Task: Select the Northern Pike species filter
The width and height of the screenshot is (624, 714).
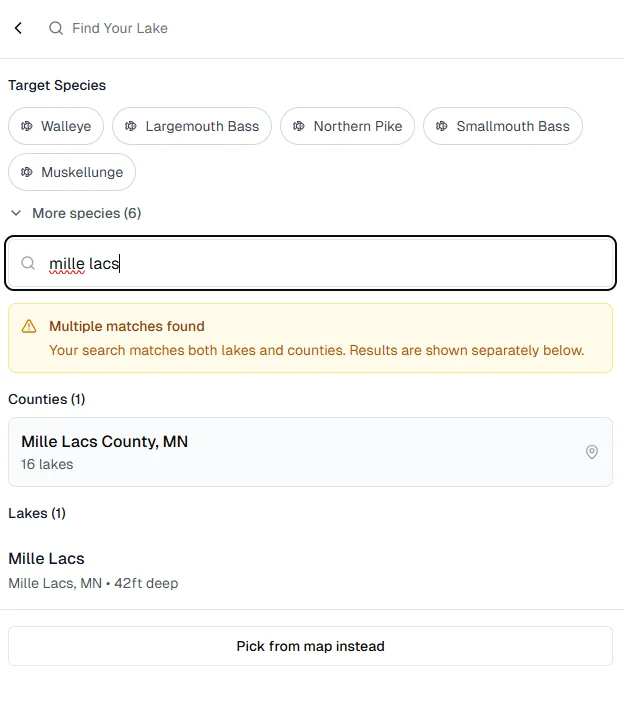Action: pyautogui.click(x=348, y=126)
